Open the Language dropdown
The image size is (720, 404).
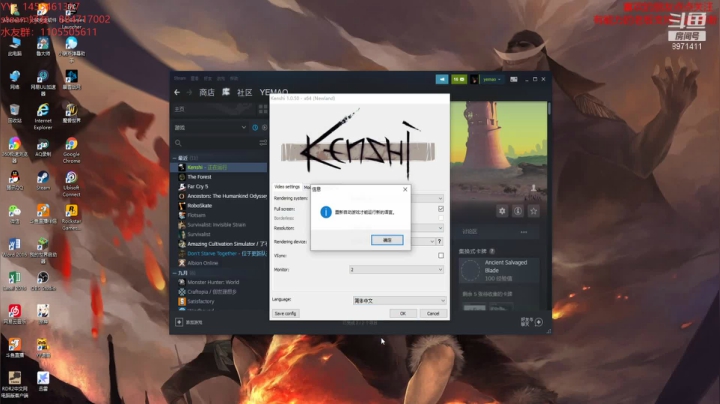pyautogui.click(x=399, y=301)
